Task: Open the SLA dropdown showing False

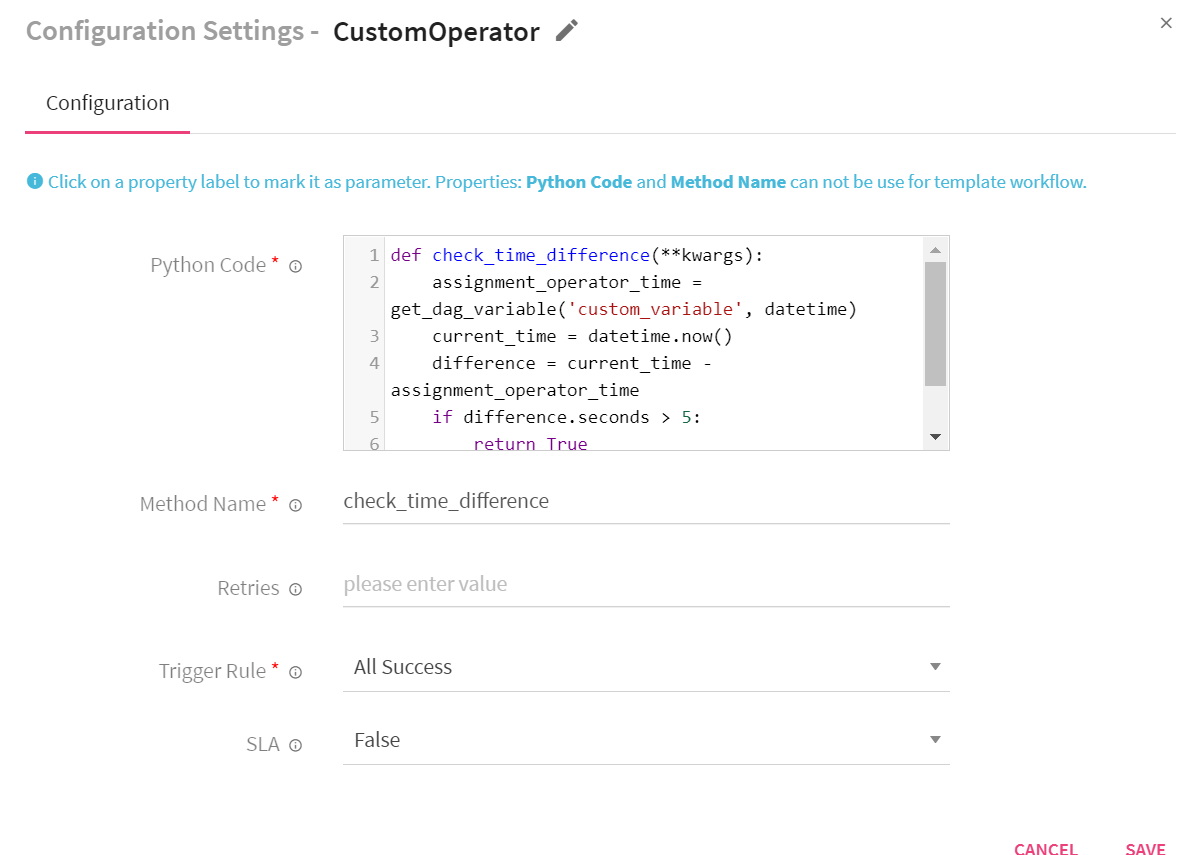Action: [934, 739]
